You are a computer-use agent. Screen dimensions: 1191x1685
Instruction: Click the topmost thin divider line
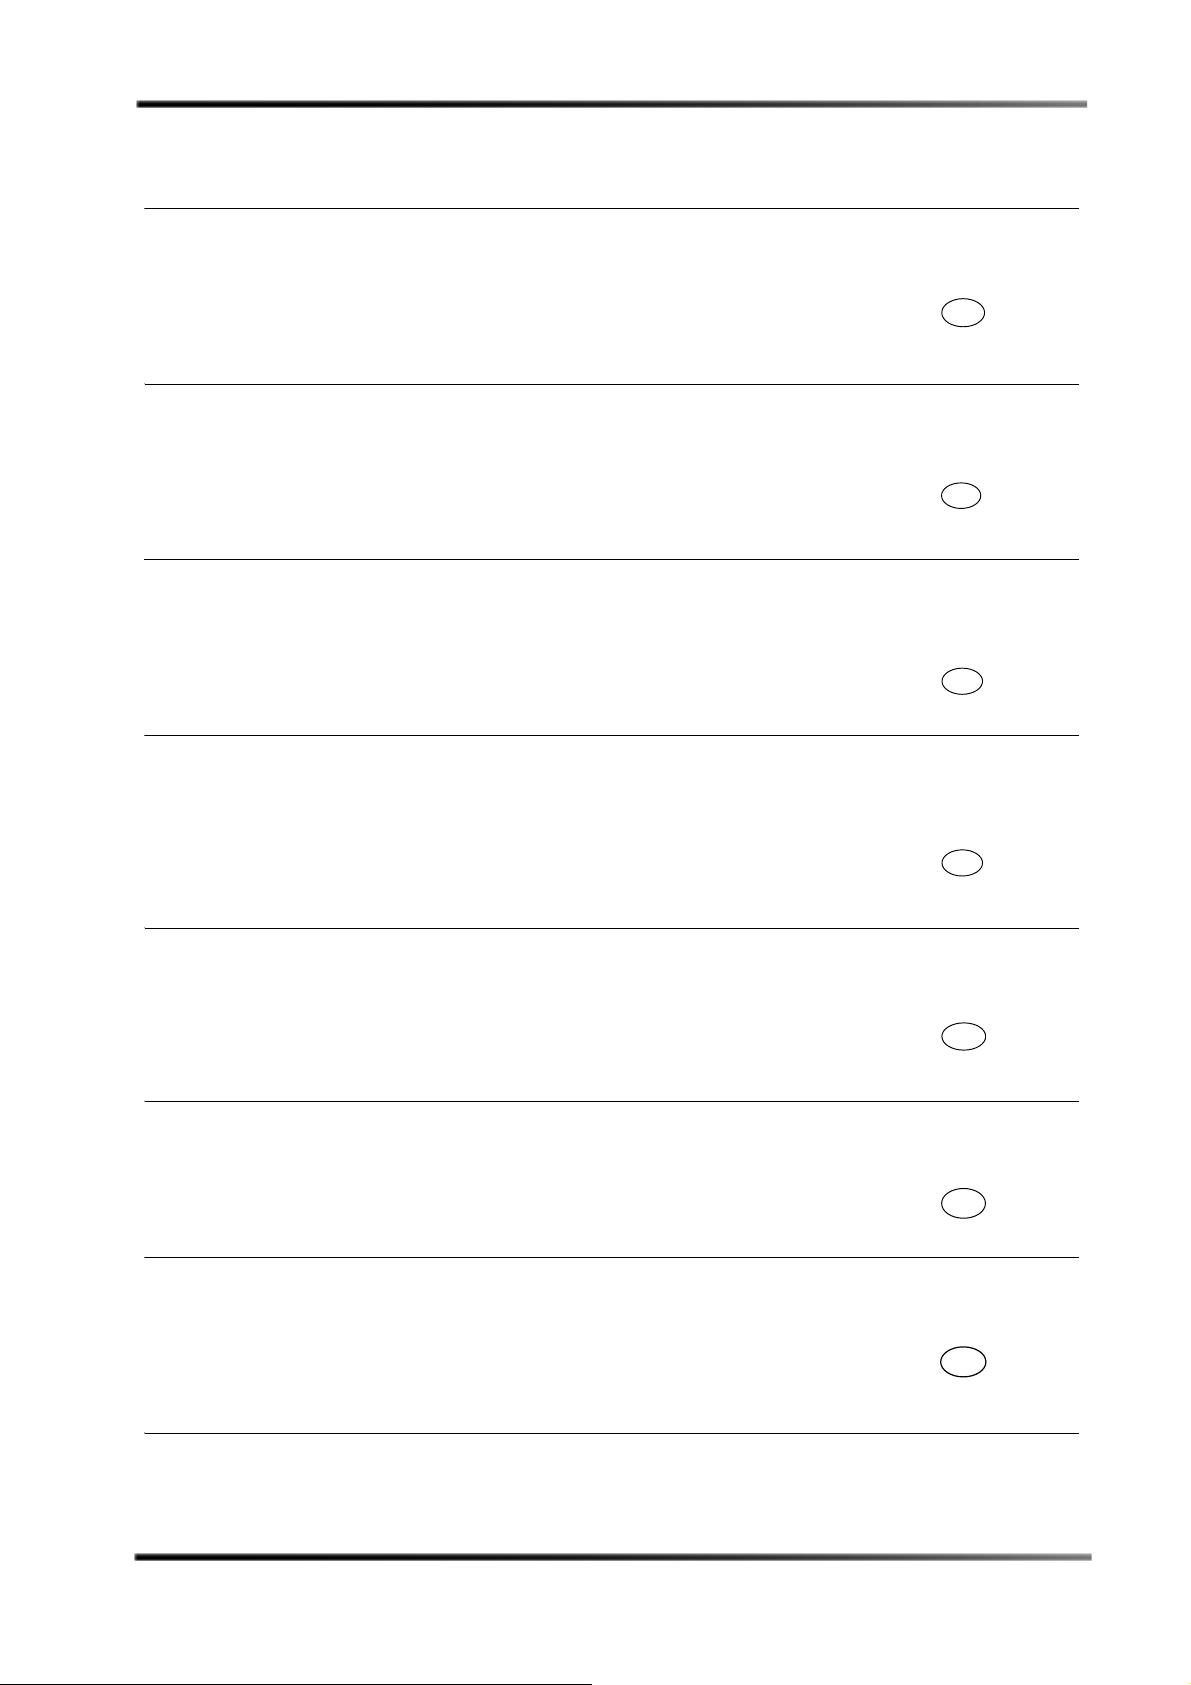[611, 209]
